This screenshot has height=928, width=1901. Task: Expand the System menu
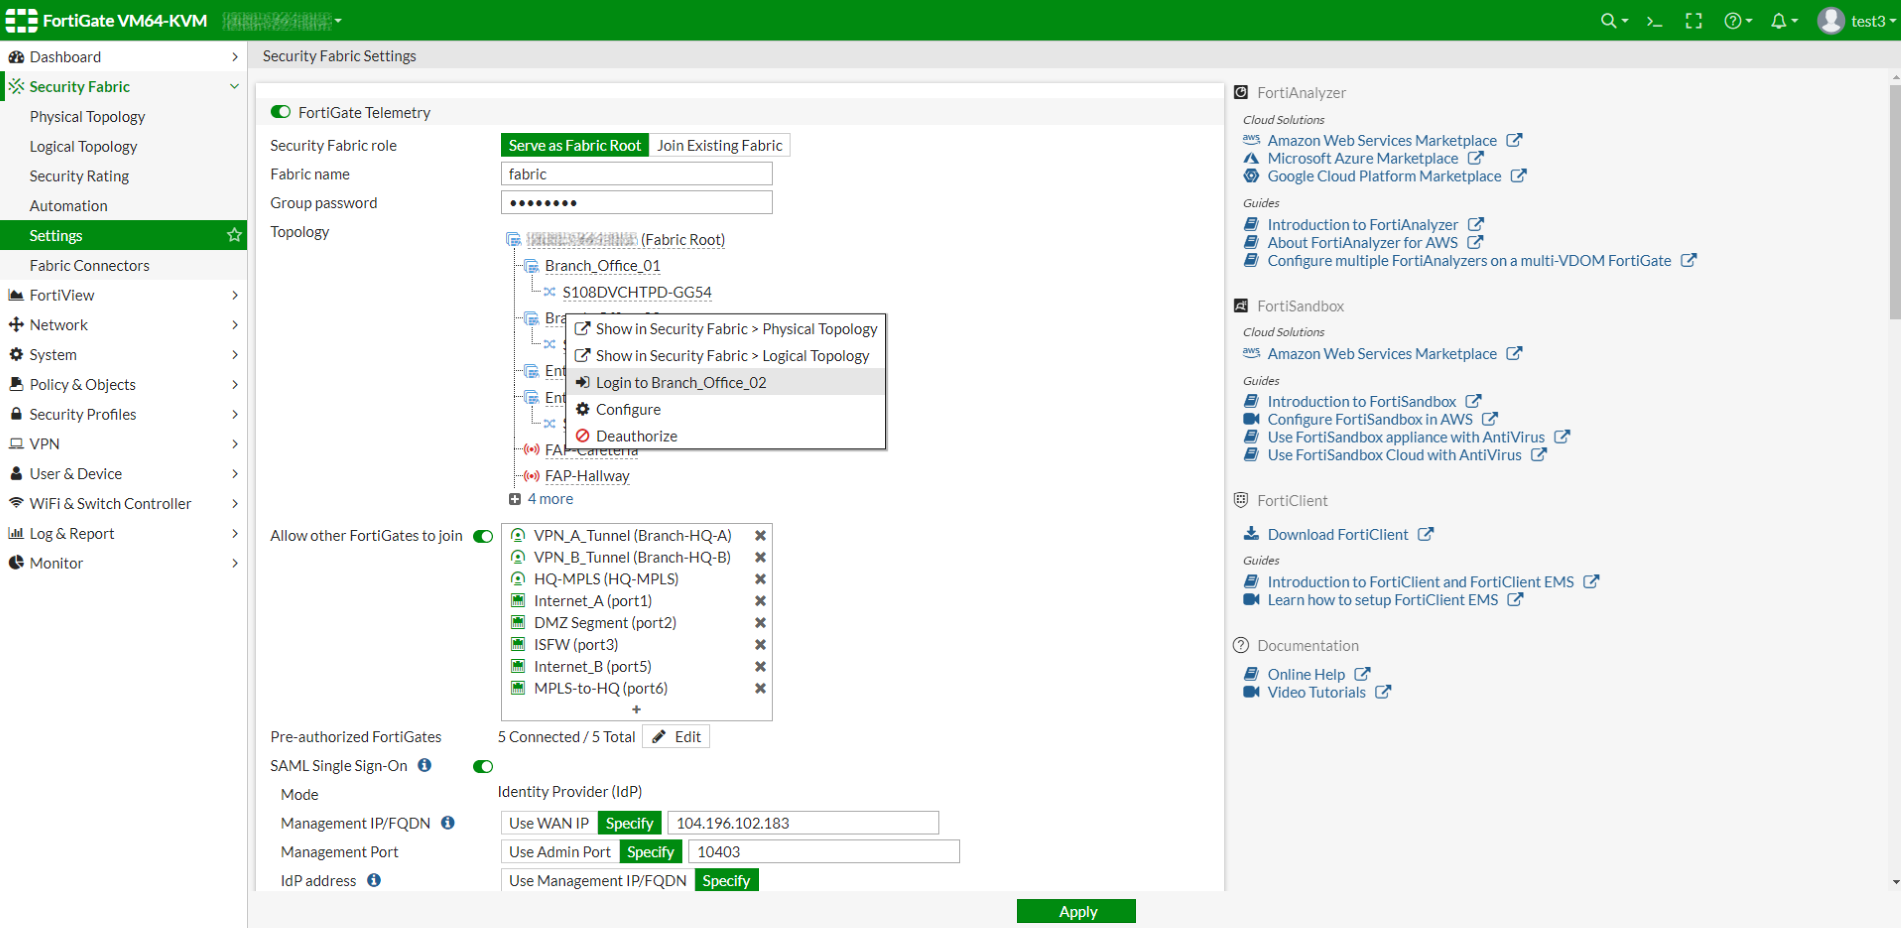click(x=123, y=355)
